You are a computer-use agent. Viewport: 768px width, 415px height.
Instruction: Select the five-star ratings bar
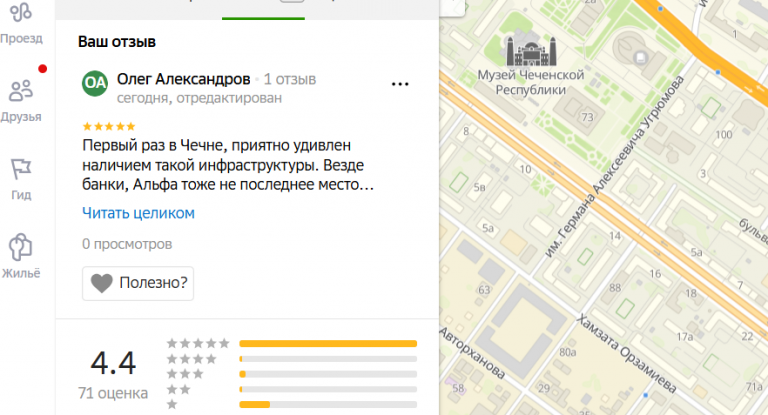pyautogui.click(x=328, y=343)
